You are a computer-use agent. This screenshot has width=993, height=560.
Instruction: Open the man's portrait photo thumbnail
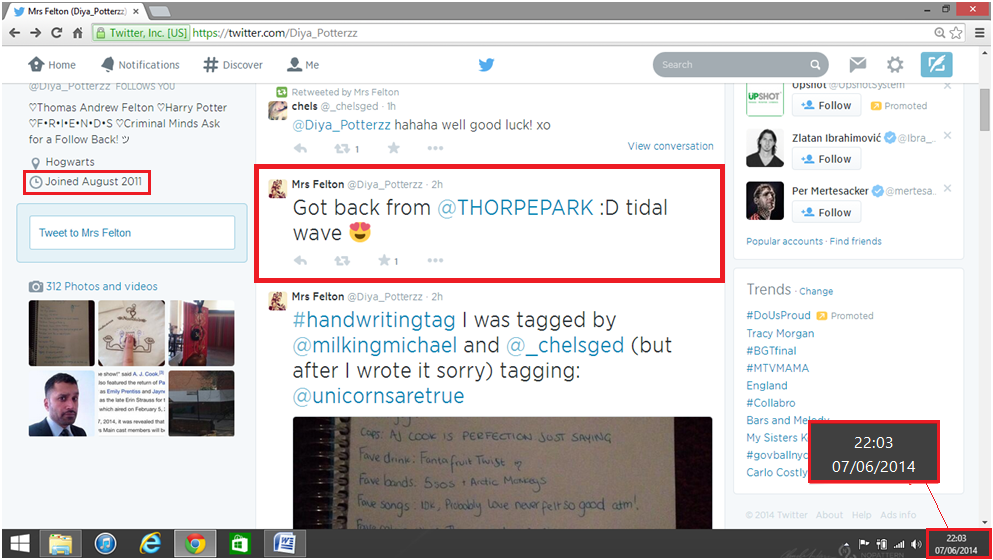[61, 404]
